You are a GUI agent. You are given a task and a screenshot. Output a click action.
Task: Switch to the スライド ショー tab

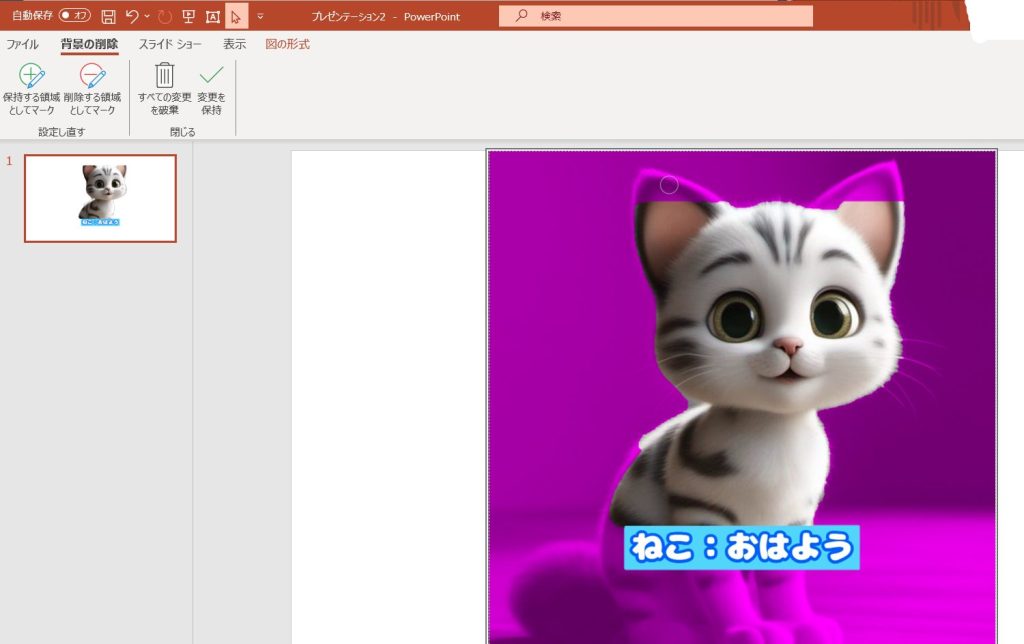click(x=170, y=44)
